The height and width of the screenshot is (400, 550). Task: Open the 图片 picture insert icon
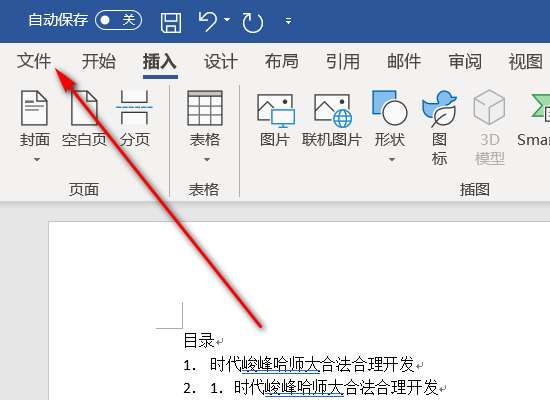275,120
